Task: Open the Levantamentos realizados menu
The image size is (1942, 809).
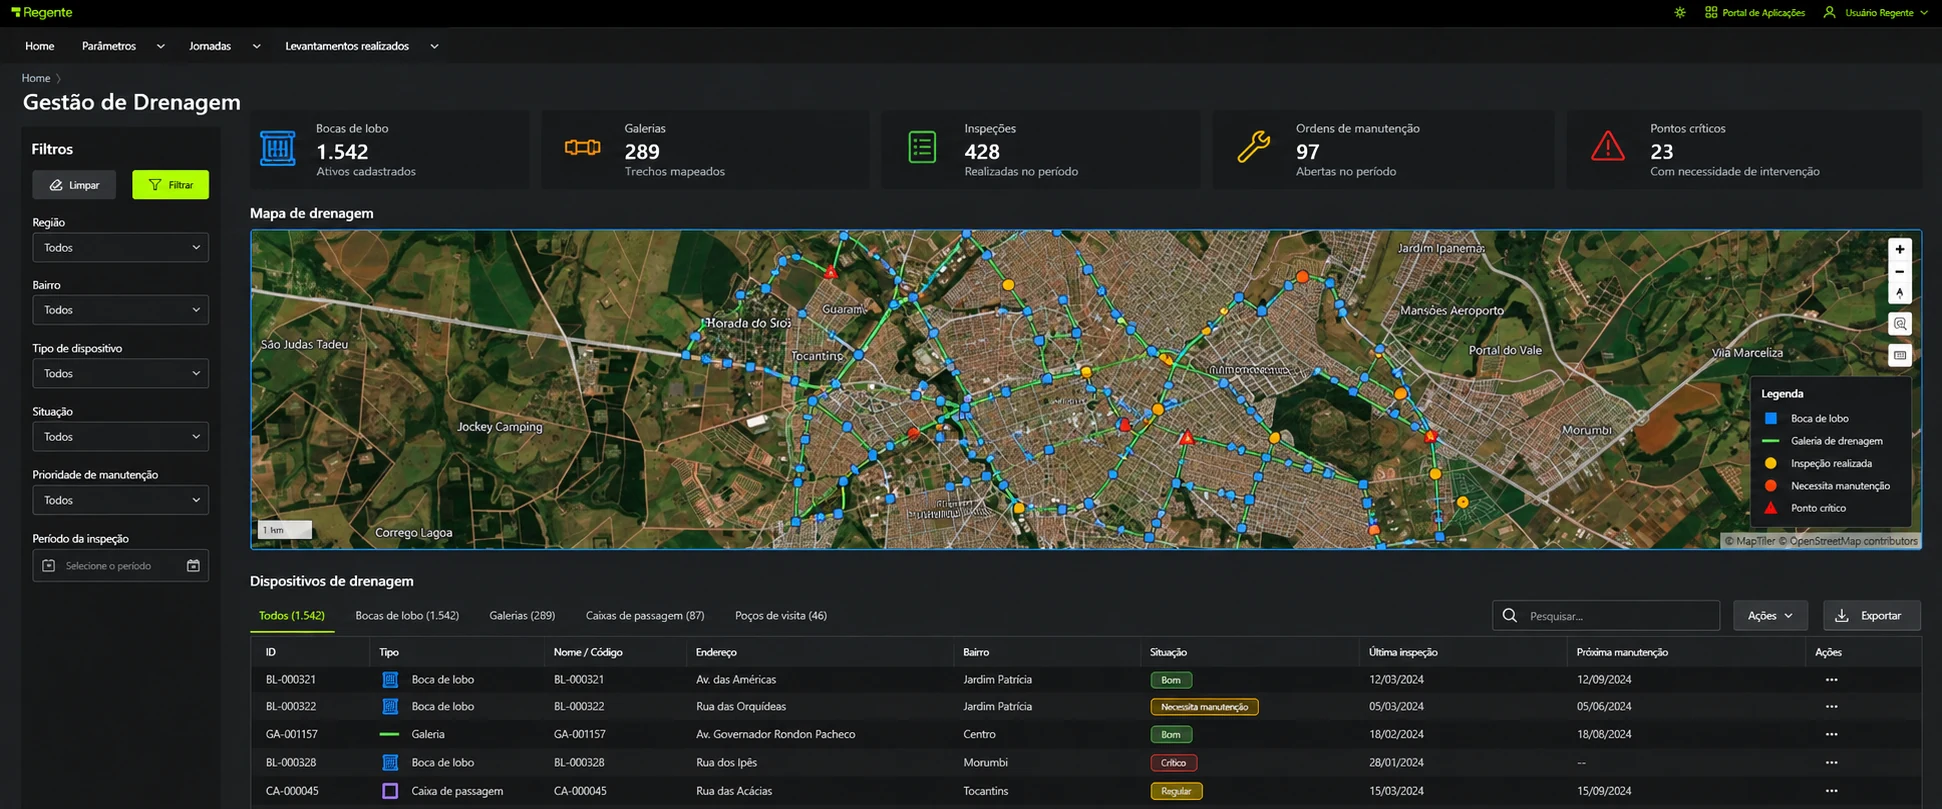Action: [362, 46]
